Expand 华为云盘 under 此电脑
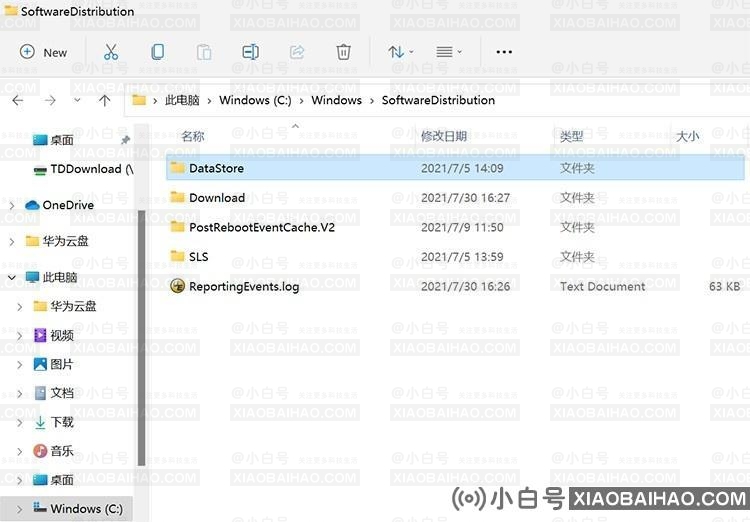 20,306
